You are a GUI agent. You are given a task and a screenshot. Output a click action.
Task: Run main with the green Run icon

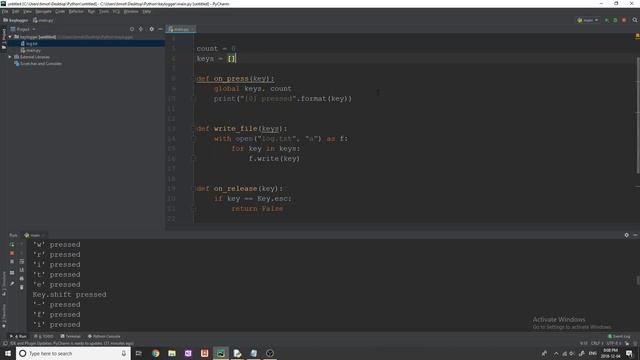[607, 20]
